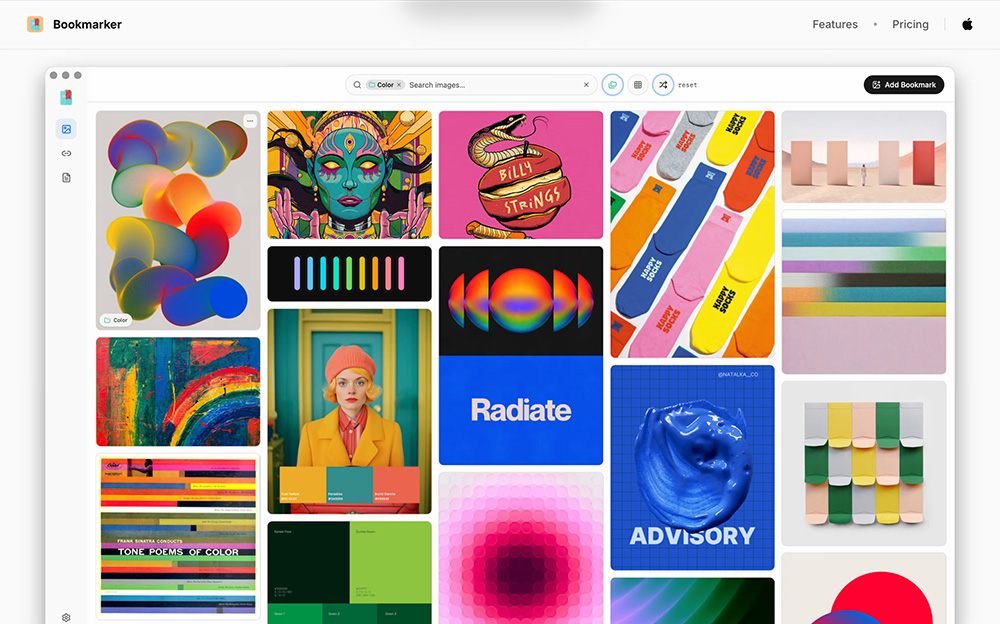The image size is (1000, 624).
Task: Open the links section in sidebar
Action: 66,153
